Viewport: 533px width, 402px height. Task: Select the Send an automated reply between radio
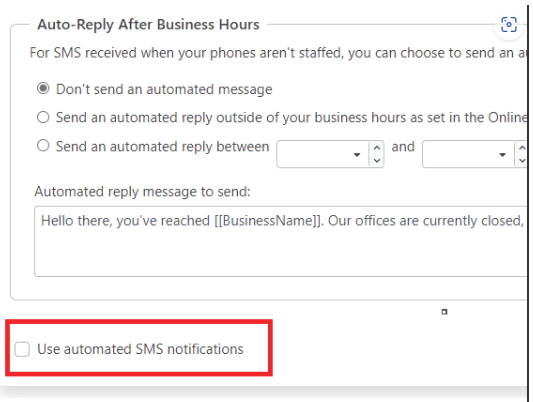click(43, 145)
